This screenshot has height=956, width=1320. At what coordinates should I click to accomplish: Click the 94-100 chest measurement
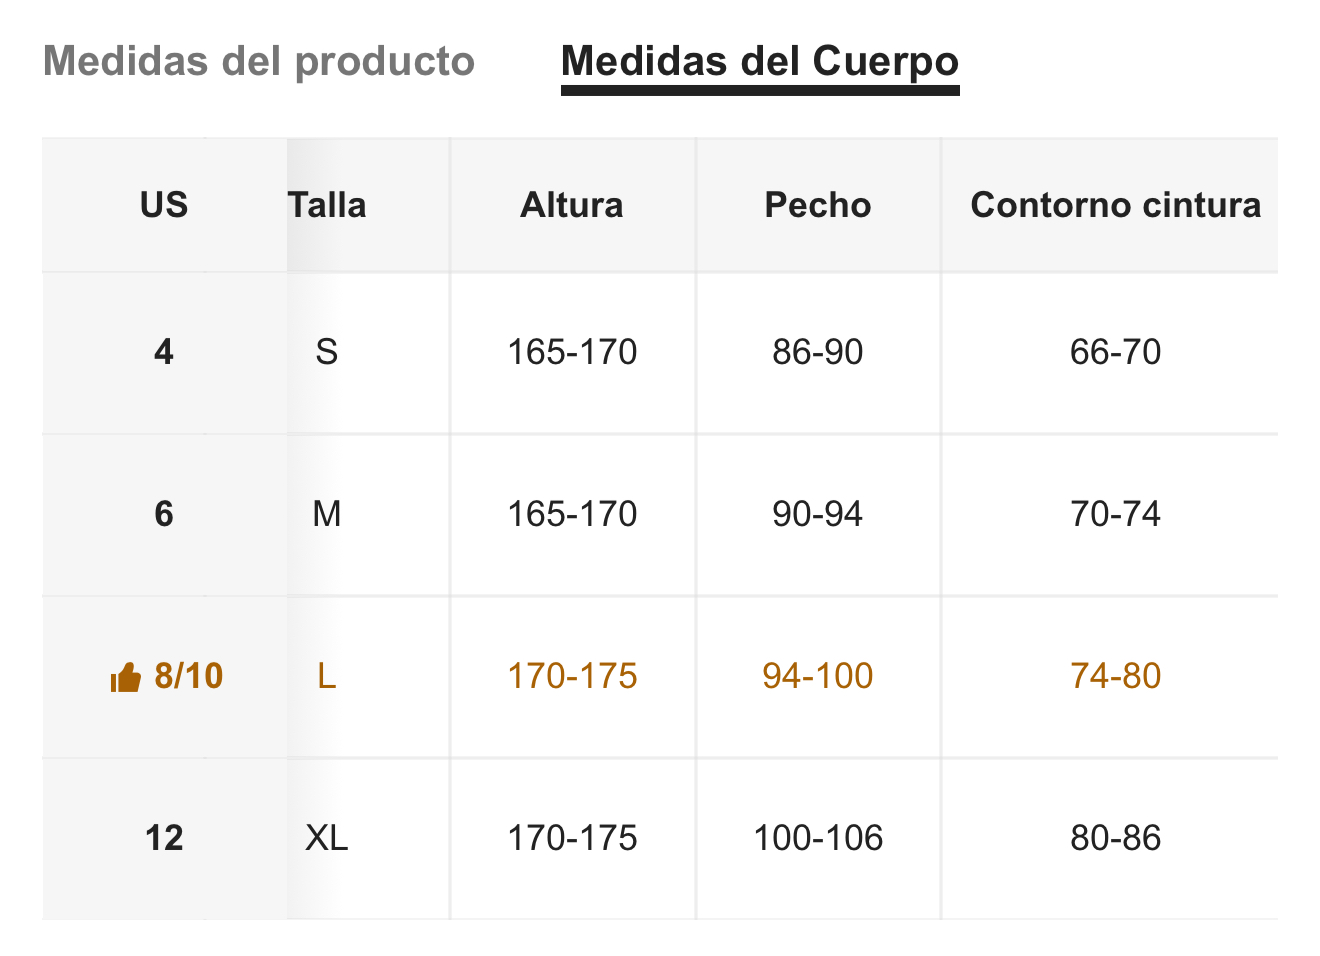coord(818,676)
